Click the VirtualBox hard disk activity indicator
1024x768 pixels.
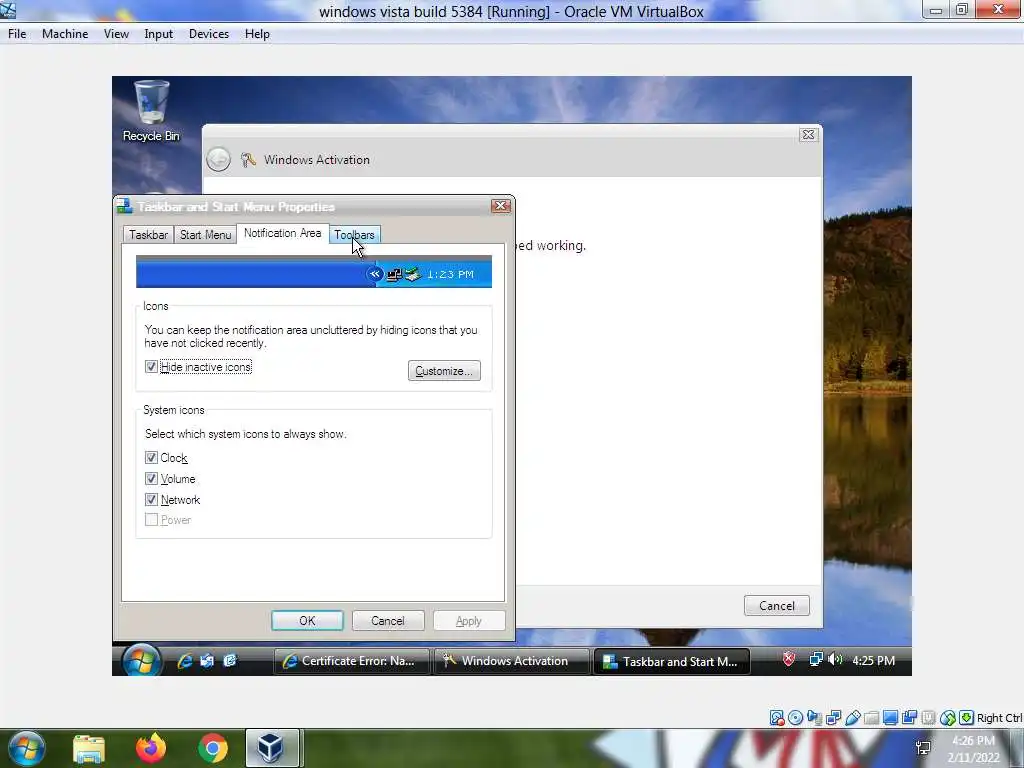coord(776,718)
